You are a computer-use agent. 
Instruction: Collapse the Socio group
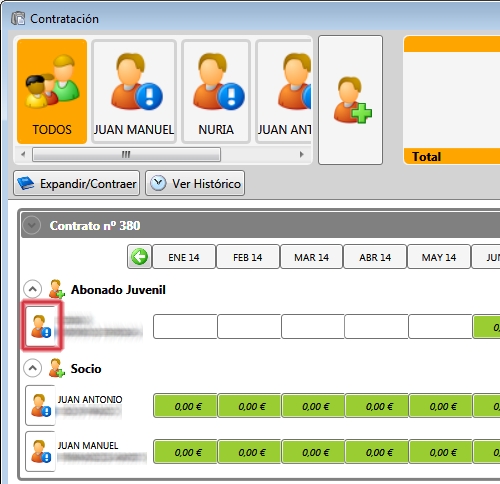coord(32,368)
